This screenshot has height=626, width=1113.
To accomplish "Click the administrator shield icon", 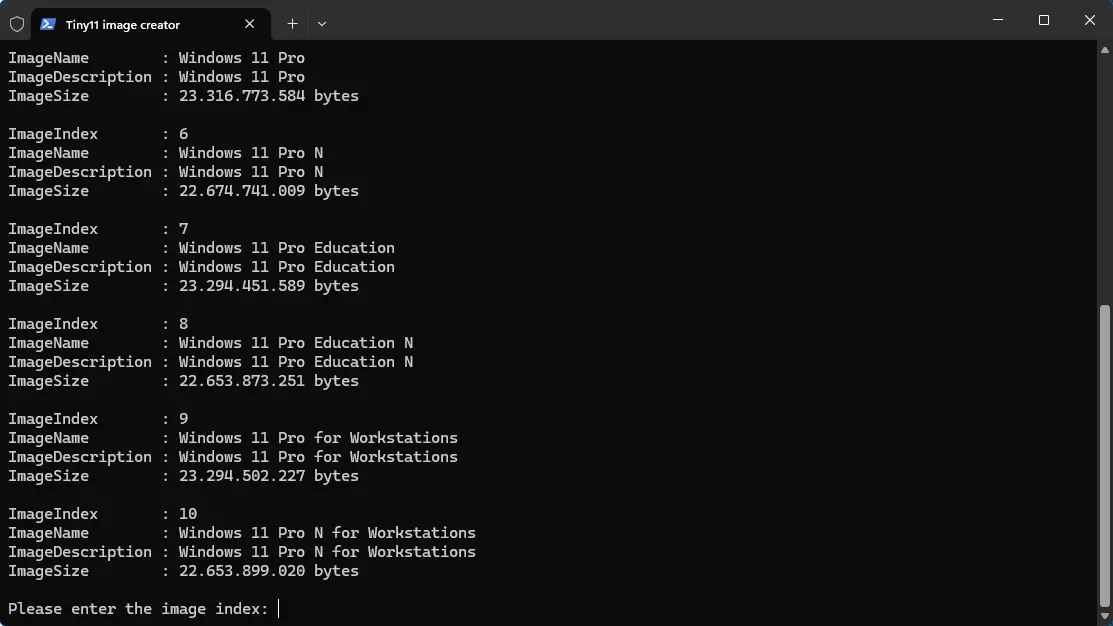I will (17, 24).
